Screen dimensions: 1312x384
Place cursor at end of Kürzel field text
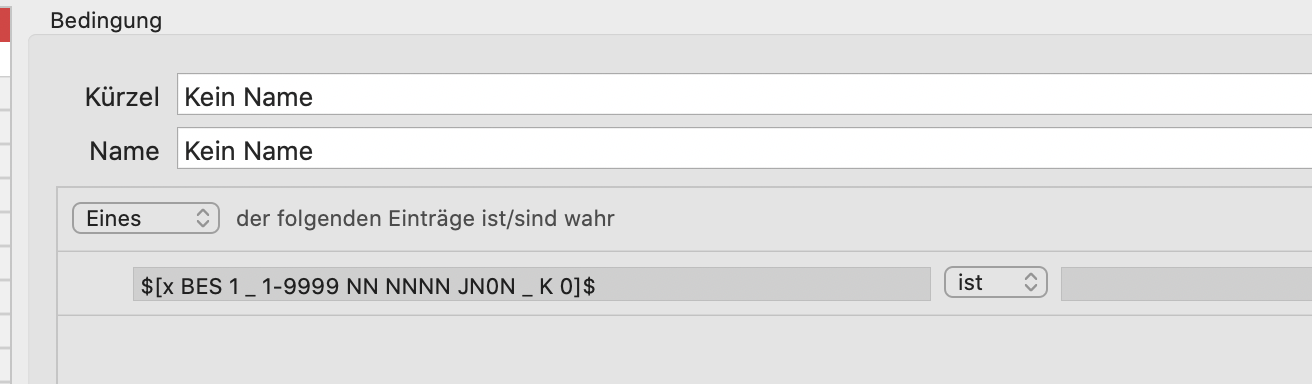pos(314,97)
